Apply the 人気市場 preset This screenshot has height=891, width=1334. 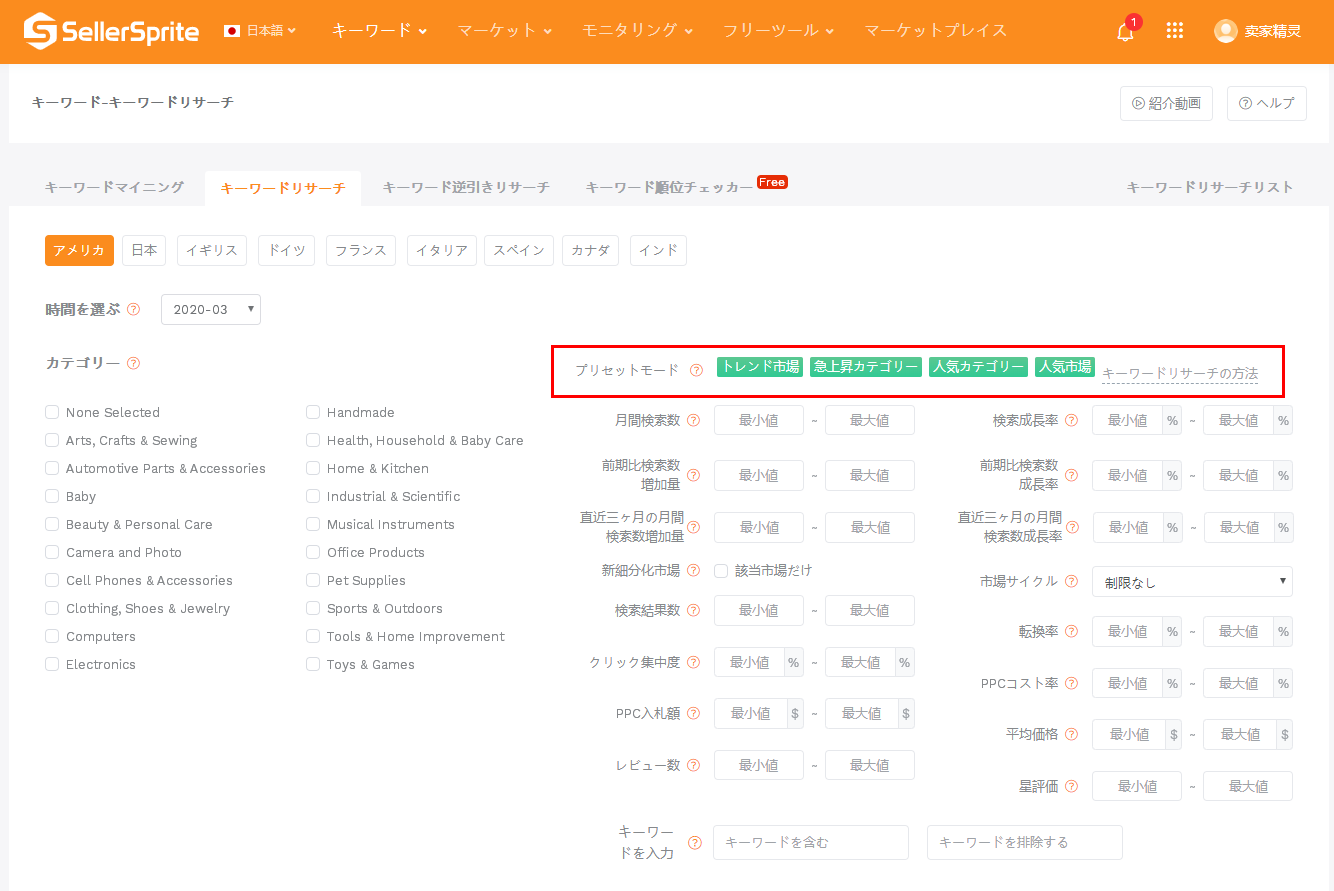click(1065, 367)
